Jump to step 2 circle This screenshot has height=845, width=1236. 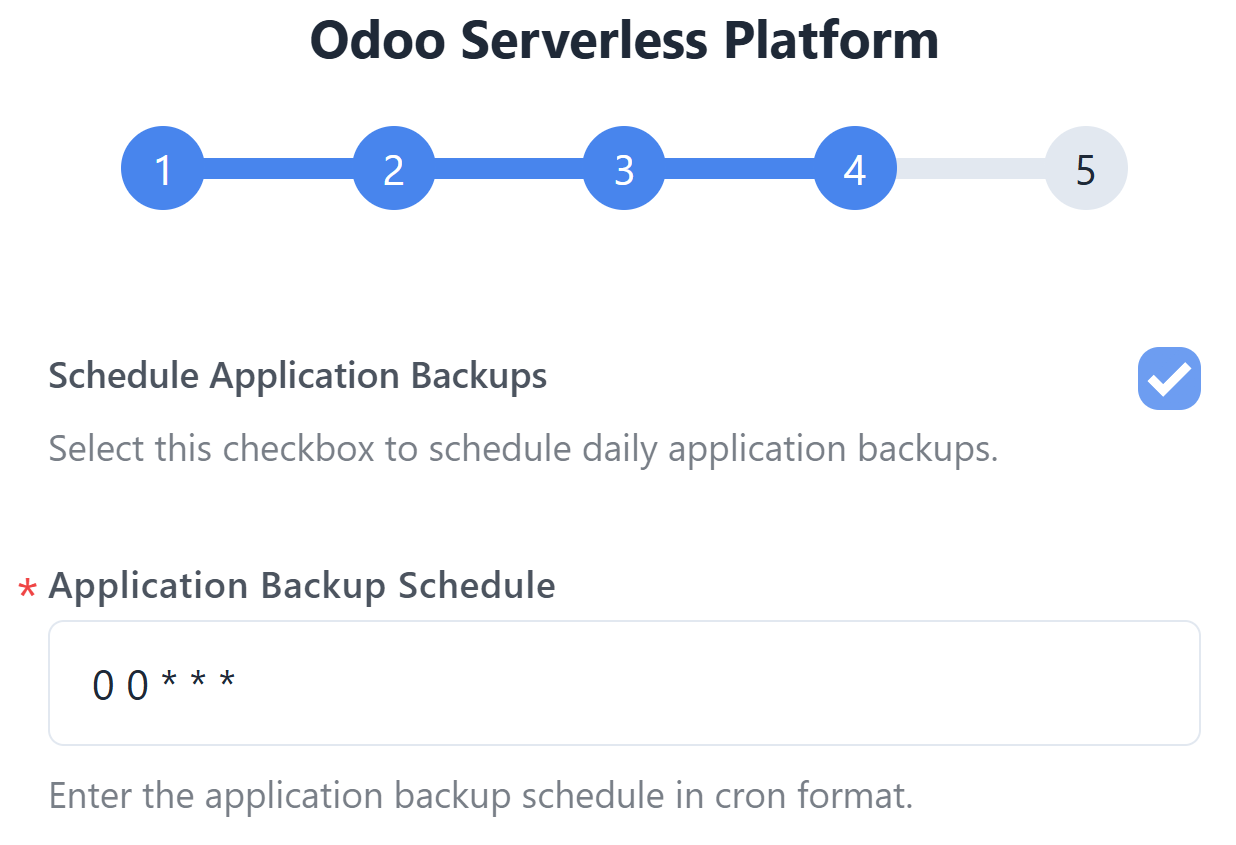point(394,169)
